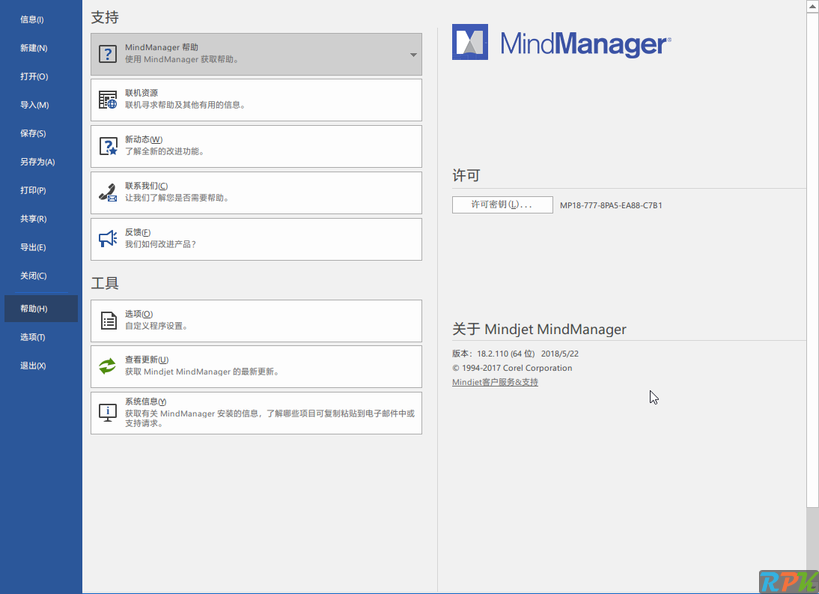This screenshot has width=819, height=594.
Task: Click the description 了解全新的改进功能。
Action: coord(165,152)
